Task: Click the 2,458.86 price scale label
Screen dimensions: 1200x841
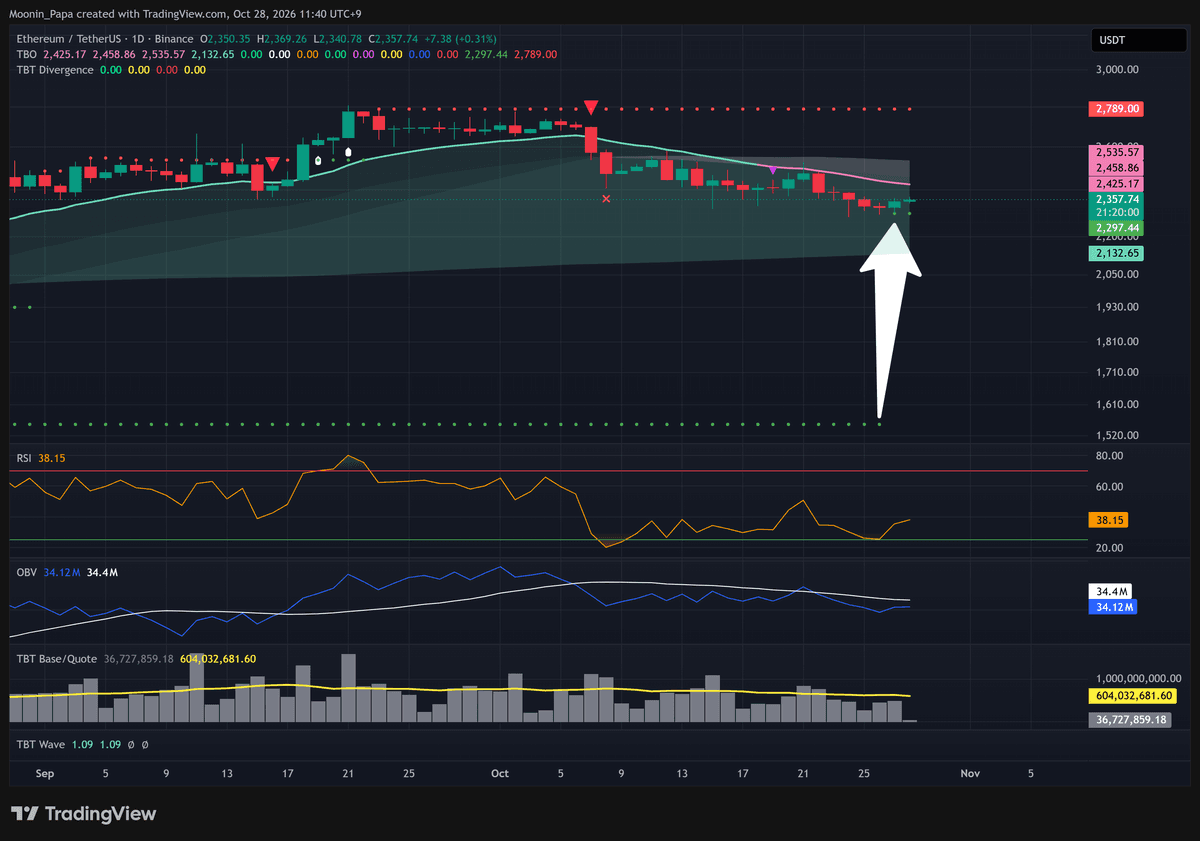Action: pos(1117,169)
